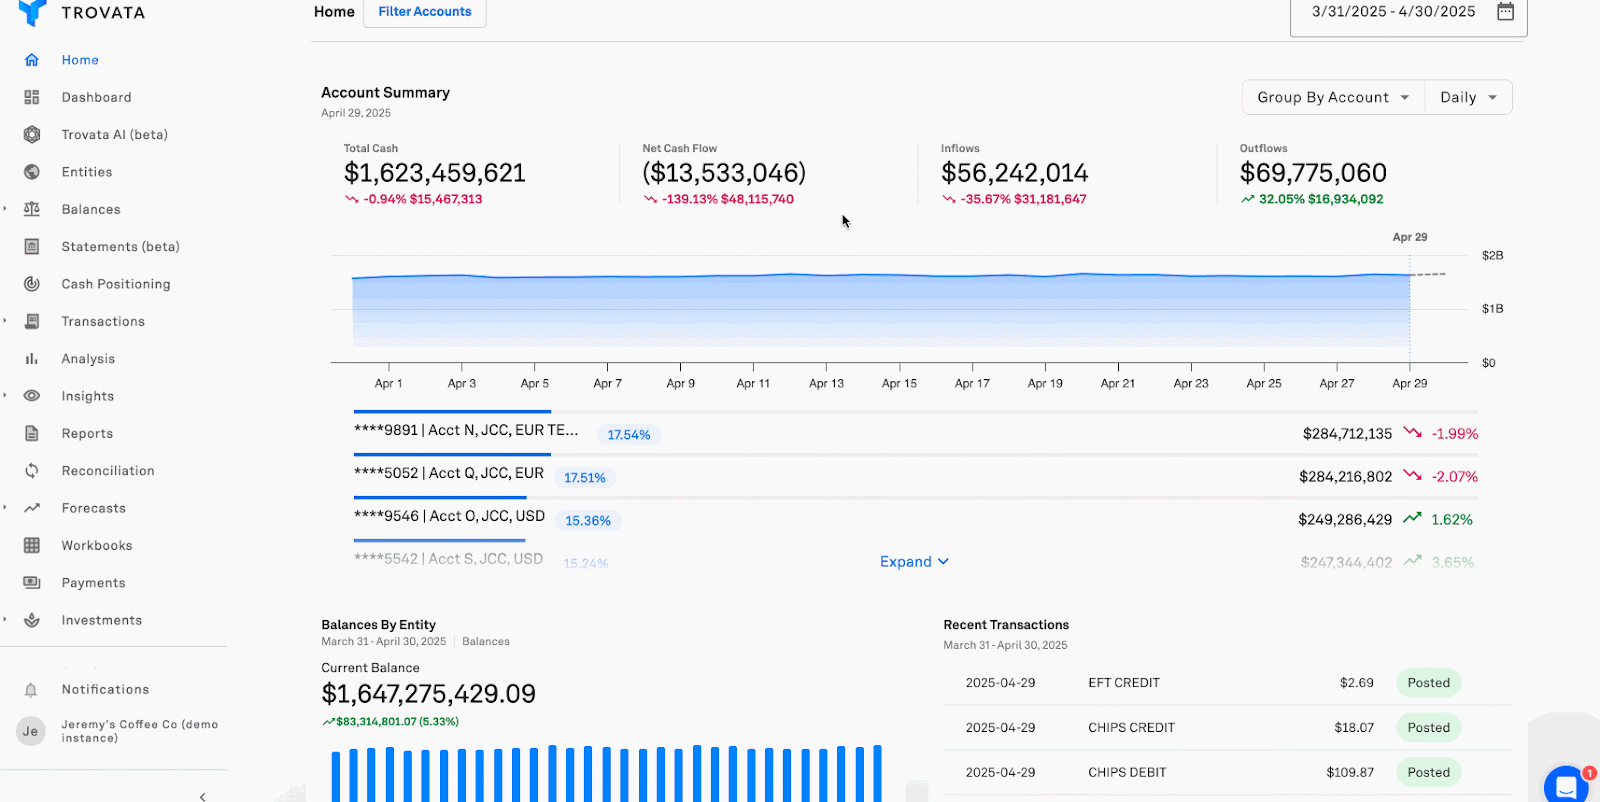Open the calendar date picker icon
1600x802 pixels.
tap(1505, 12)
